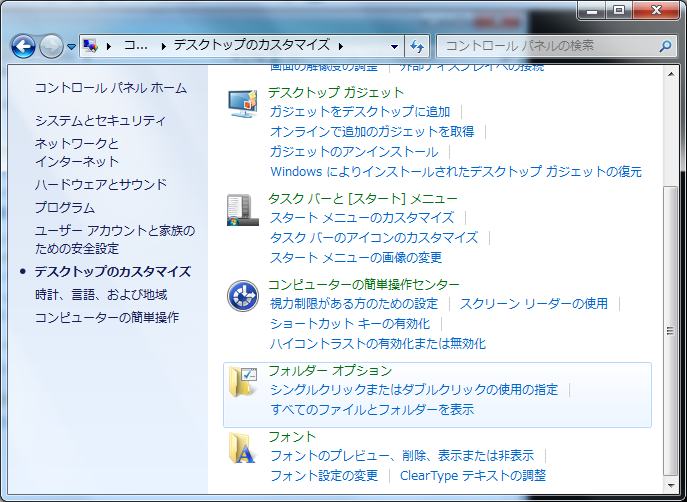Click タスク バーのアイコンのカスタマイズ

(x=374, y=237)
